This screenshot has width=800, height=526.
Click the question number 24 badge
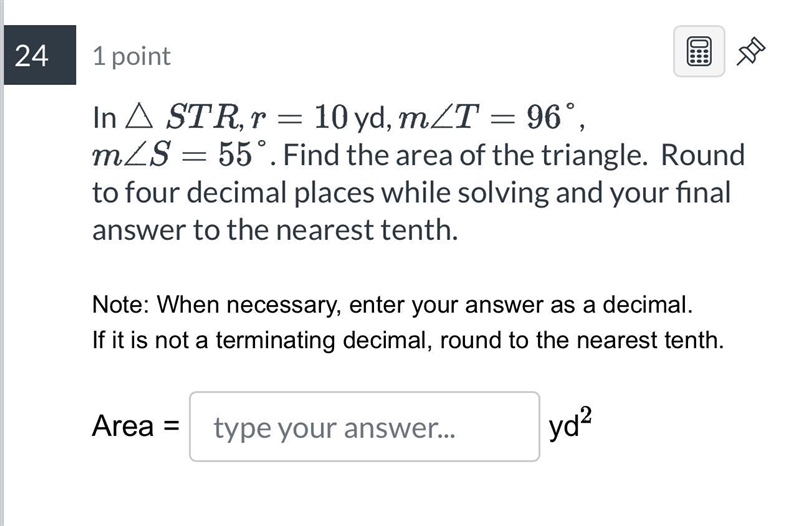point(40,55)
